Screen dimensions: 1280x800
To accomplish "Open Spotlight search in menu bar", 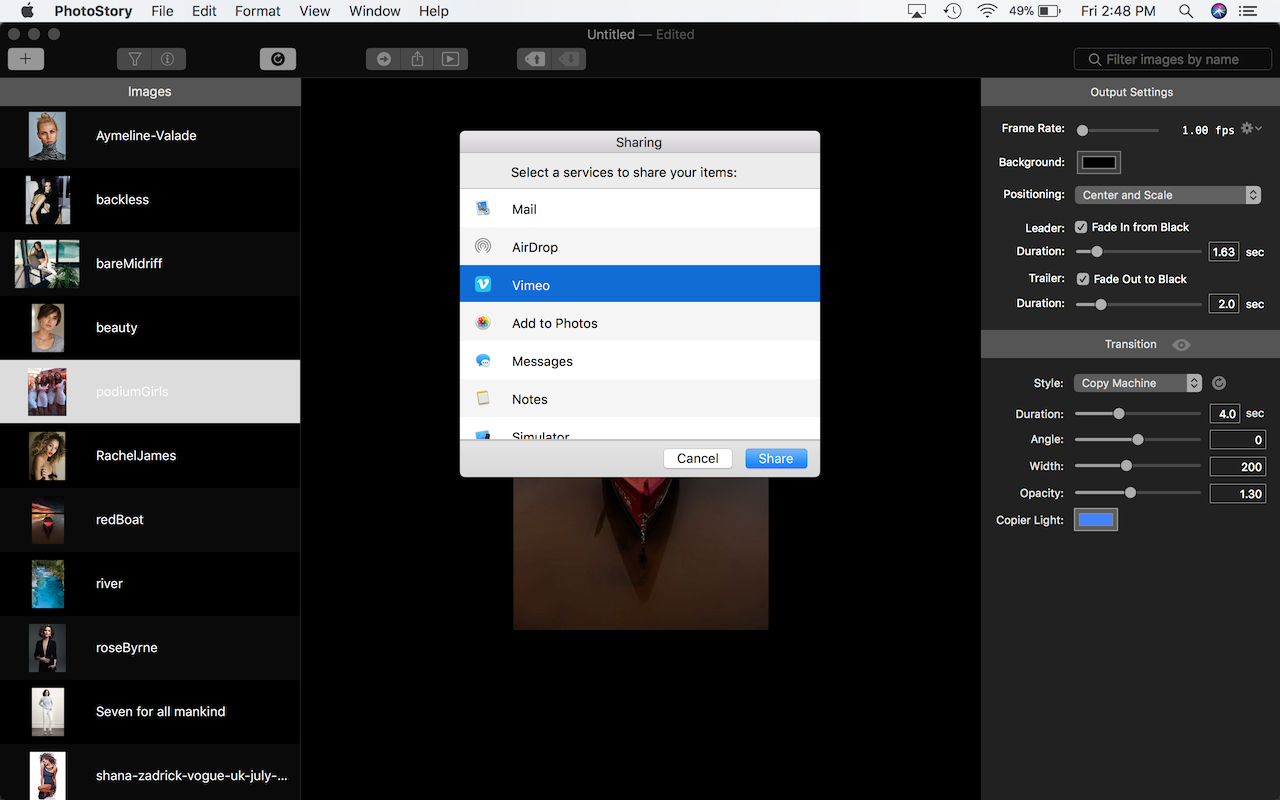I will 1185,11.
